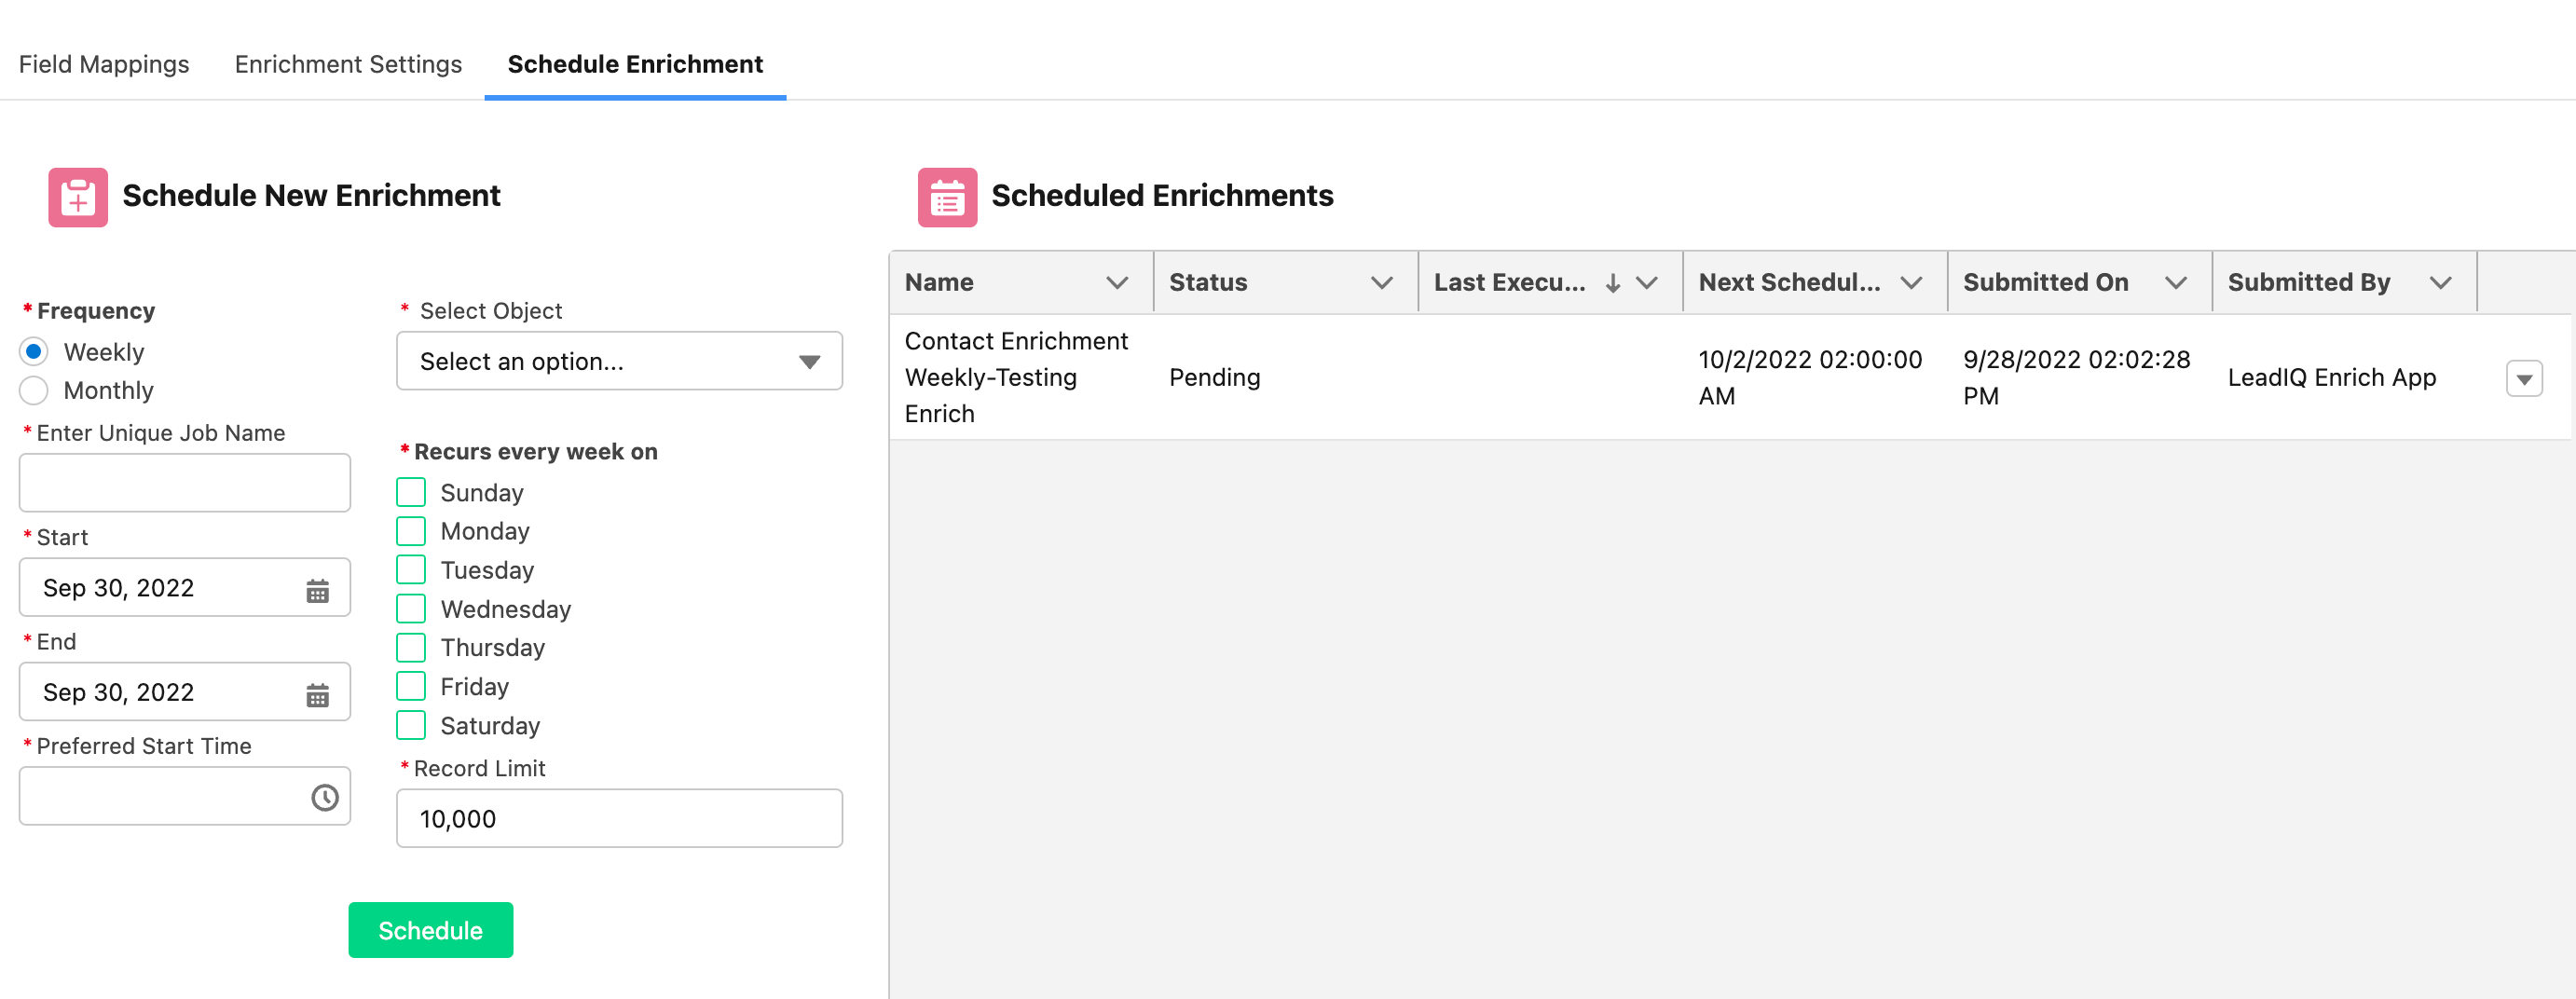The image size is (2576, 999).
Task: Click the sort arrow on Last Executed column
Action: pos(1612,283)
